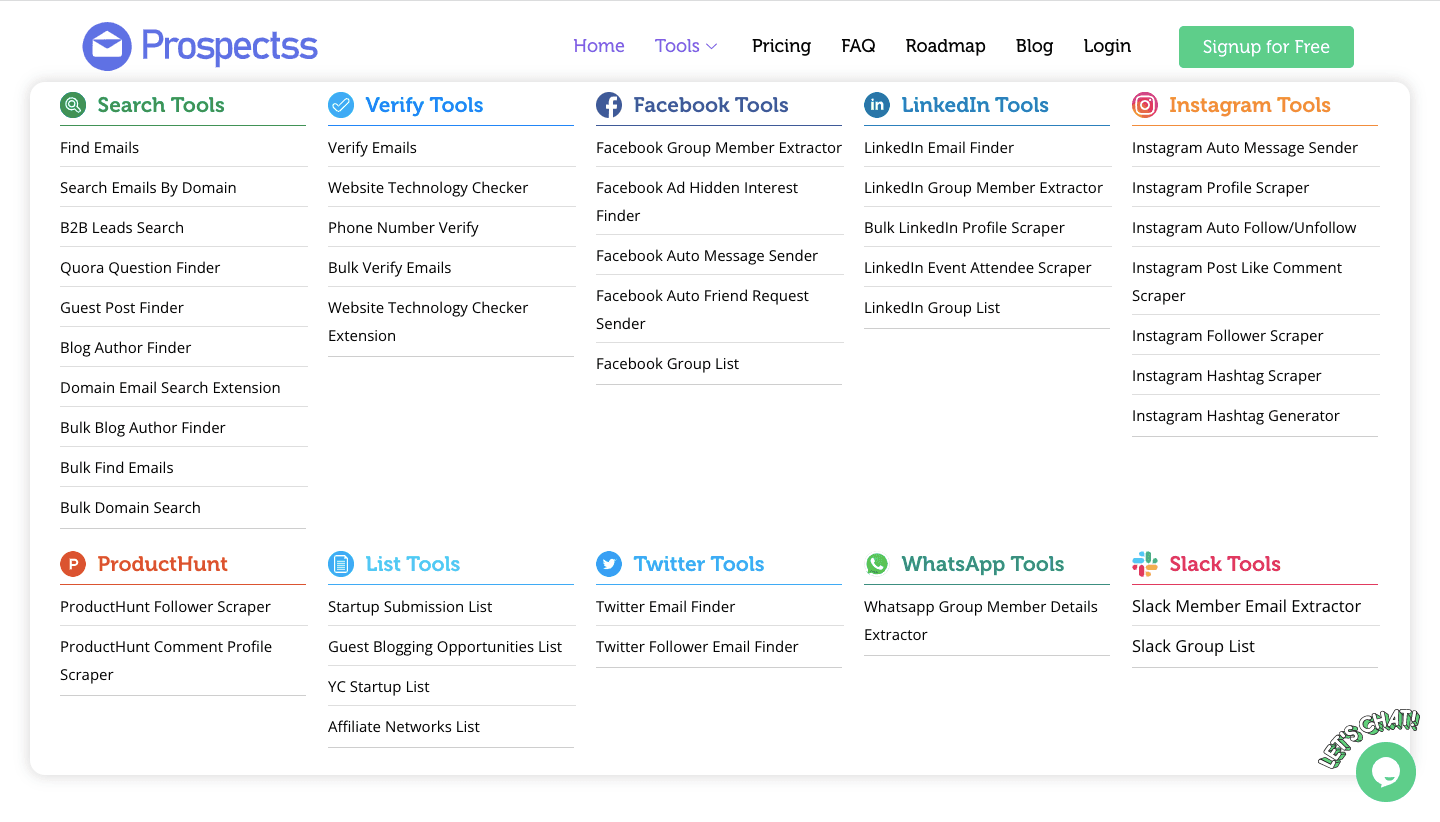The height and width of the screenshot is (822, 1440).
Task: Open LinkedIn Event Attendee Scraper
Action: pos(978,268)
